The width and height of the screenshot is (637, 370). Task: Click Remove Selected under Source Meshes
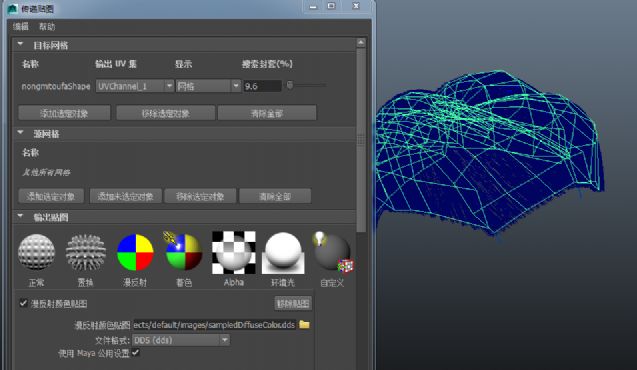tap(200, 196)
